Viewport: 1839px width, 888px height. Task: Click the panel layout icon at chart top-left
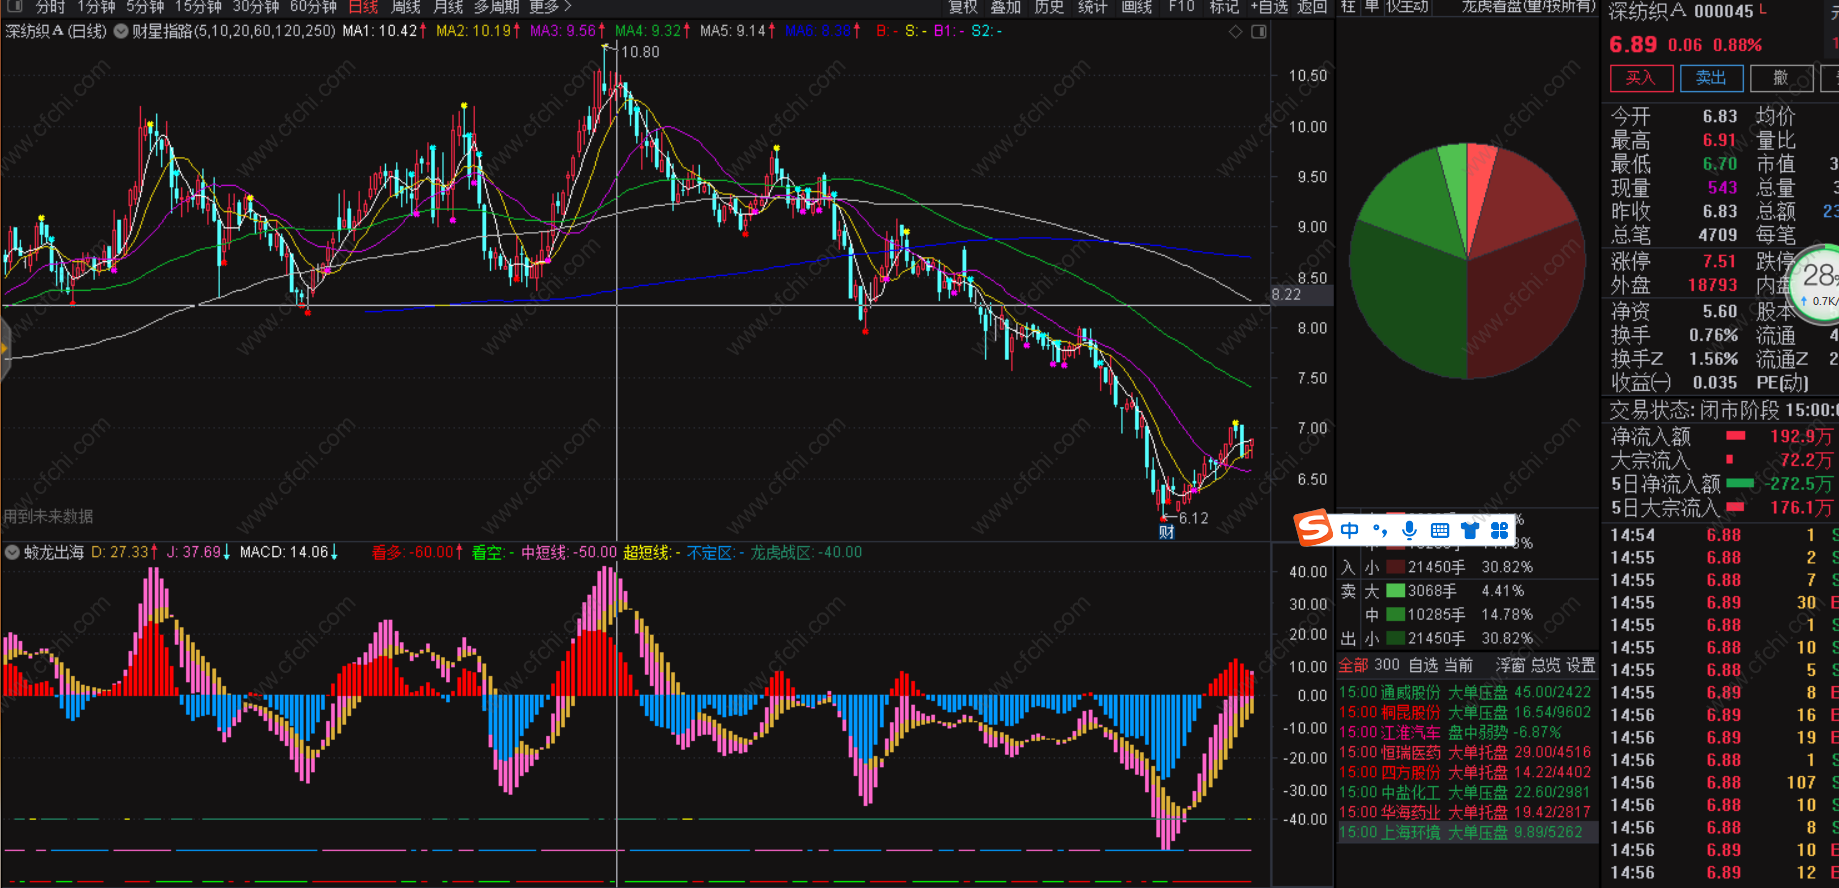coord(14,6)
